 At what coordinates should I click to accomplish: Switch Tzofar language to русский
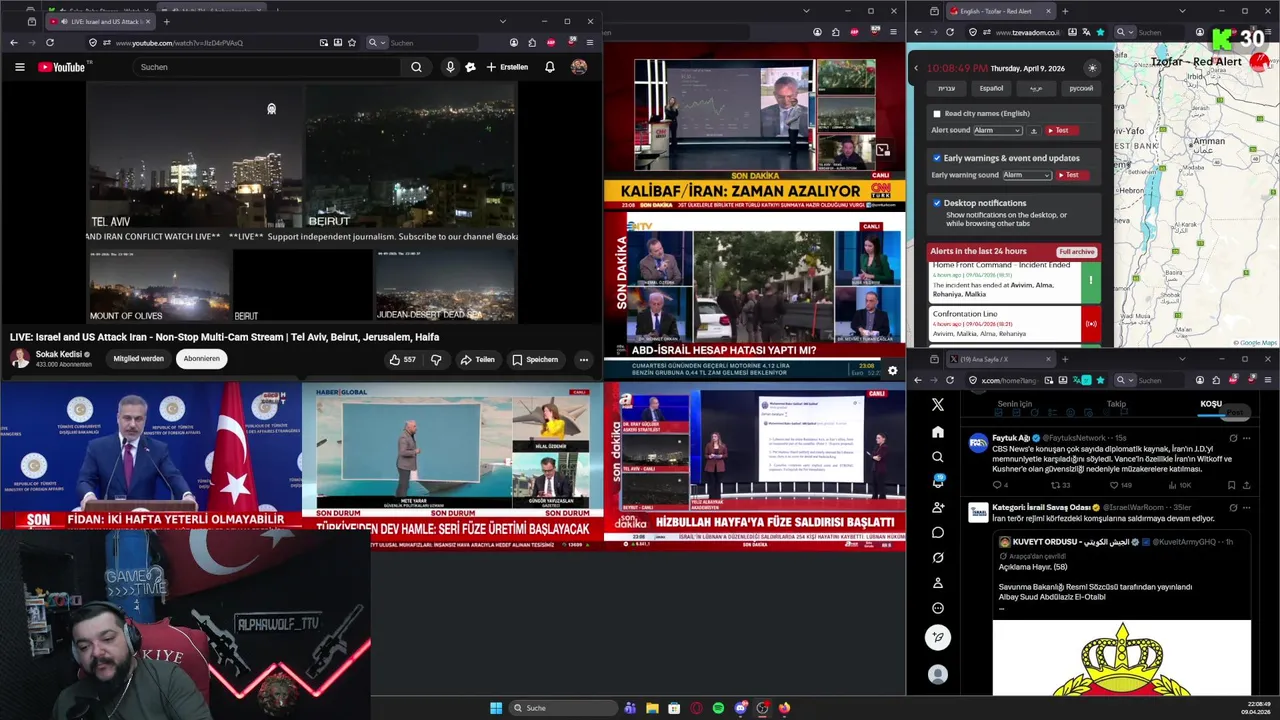click(x=1081, y=88)
